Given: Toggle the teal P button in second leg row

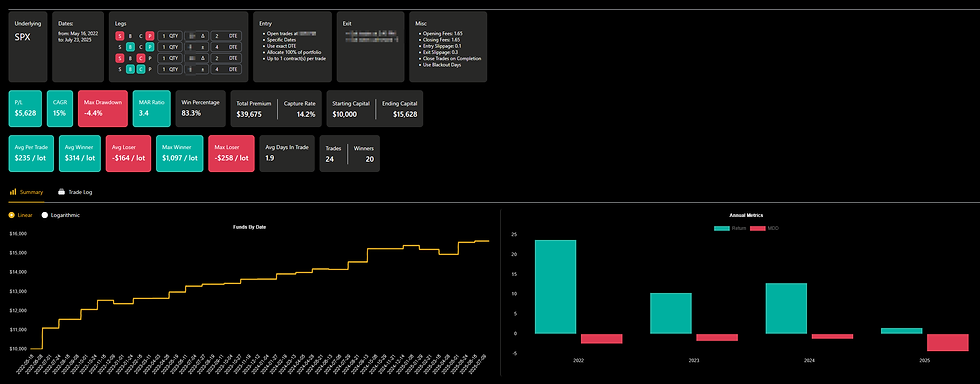Looking at the screenshot, I should click(150, 47).
